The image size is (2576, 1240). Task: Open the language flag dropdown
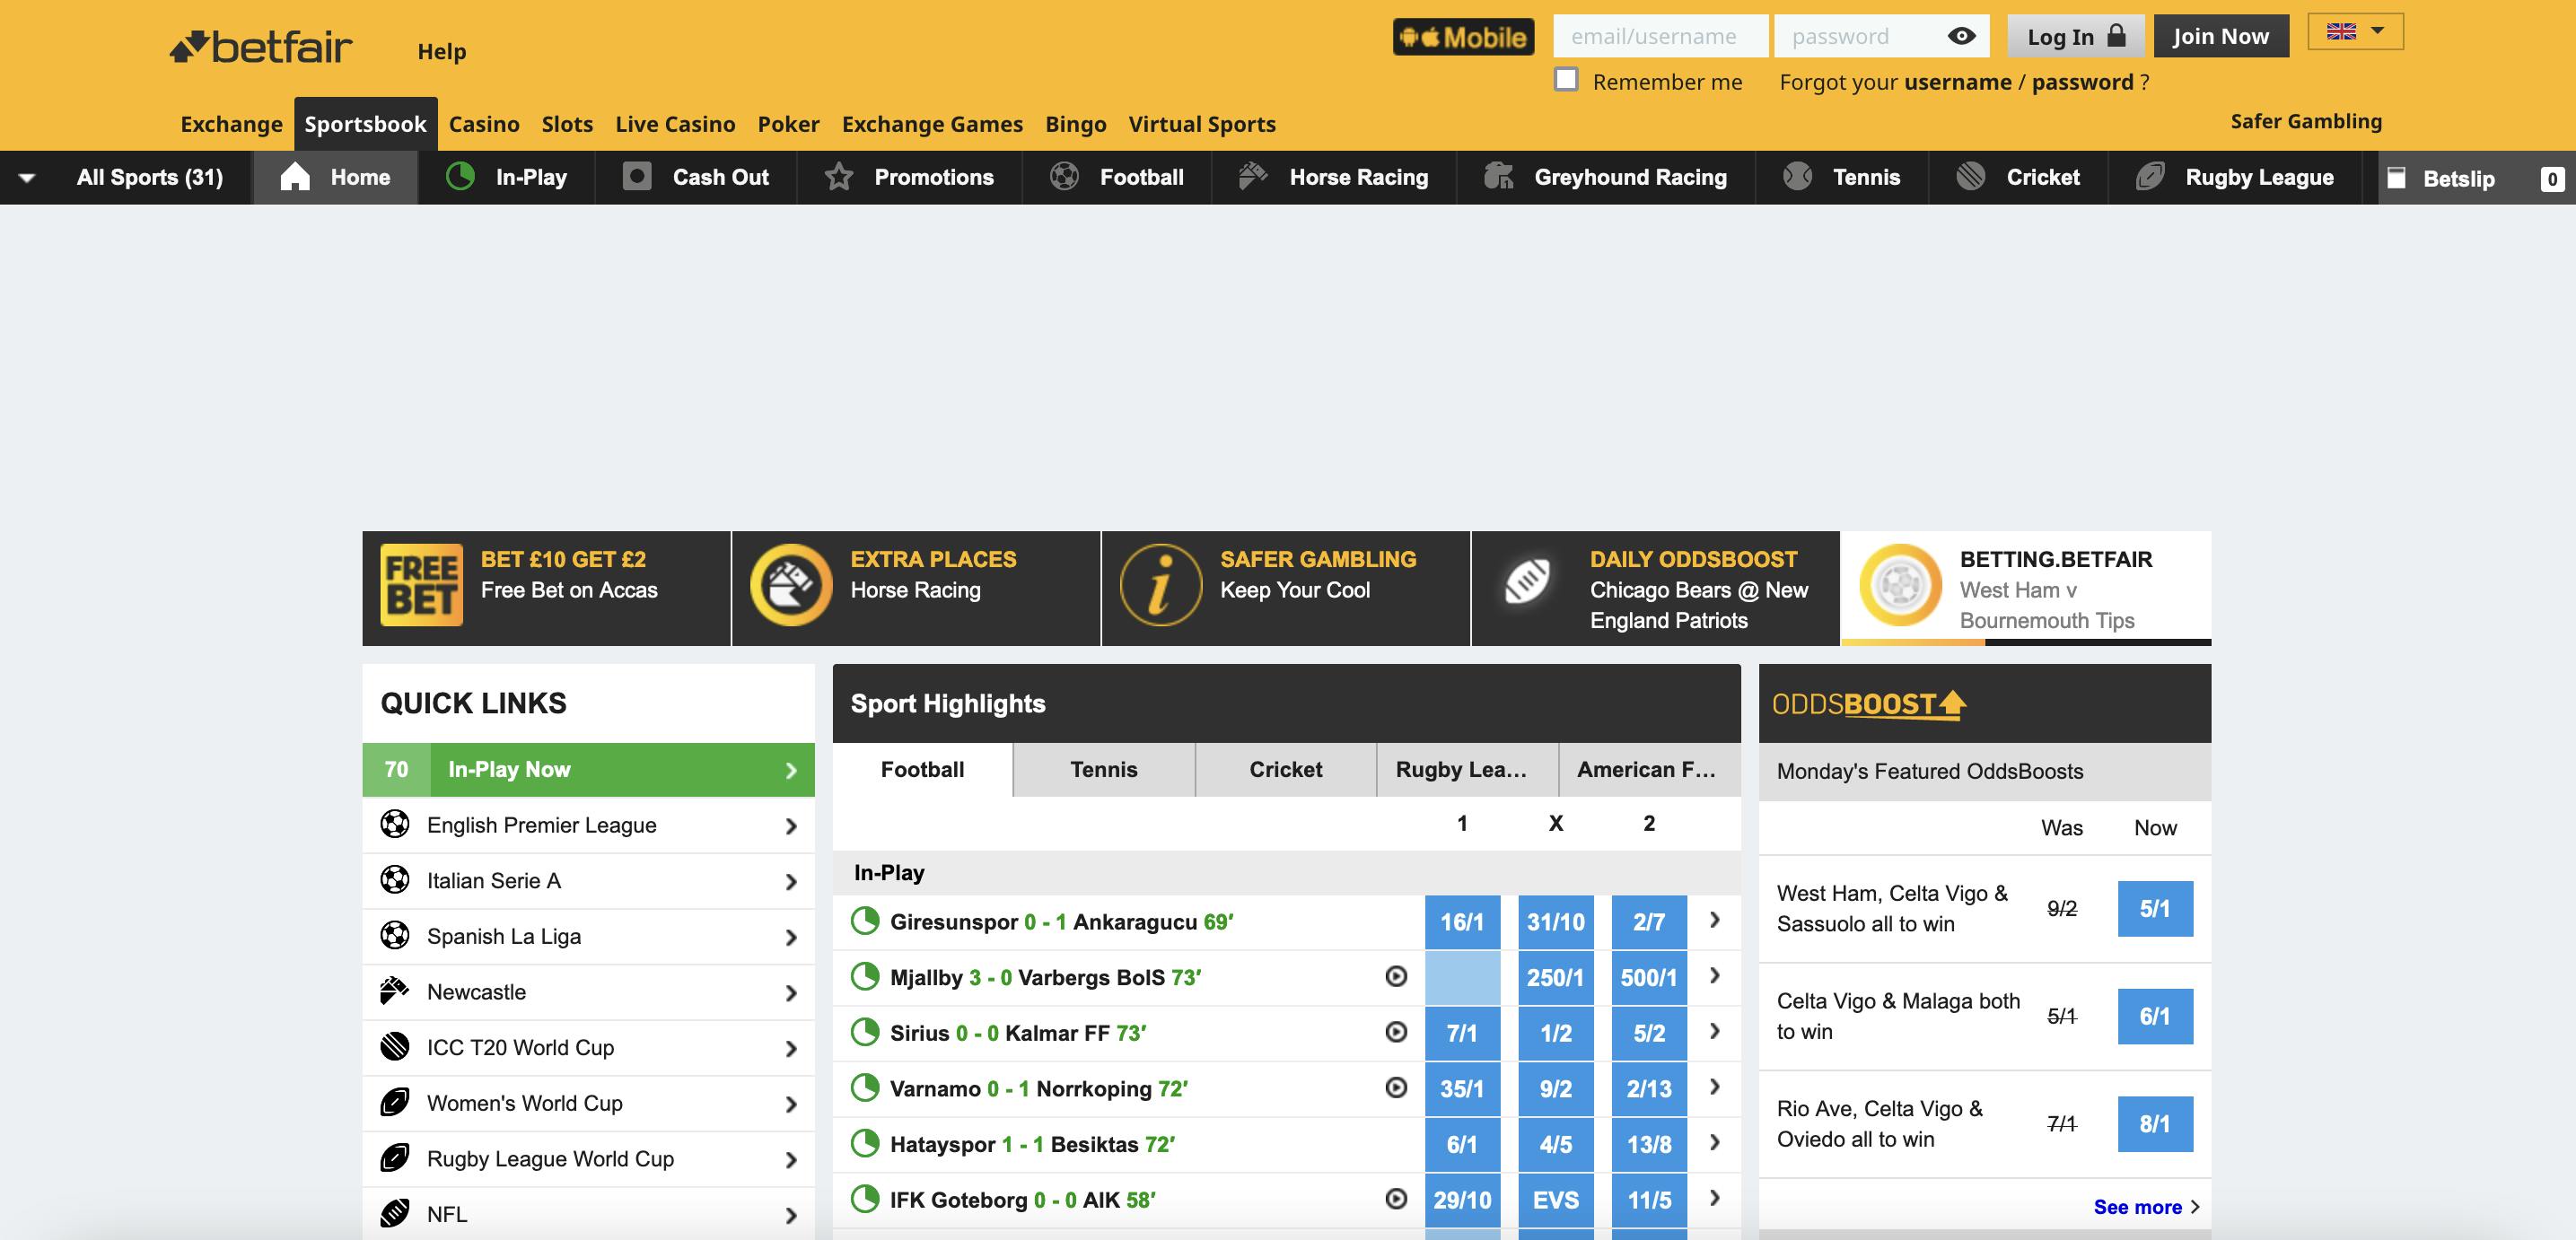pos(2355,31)
